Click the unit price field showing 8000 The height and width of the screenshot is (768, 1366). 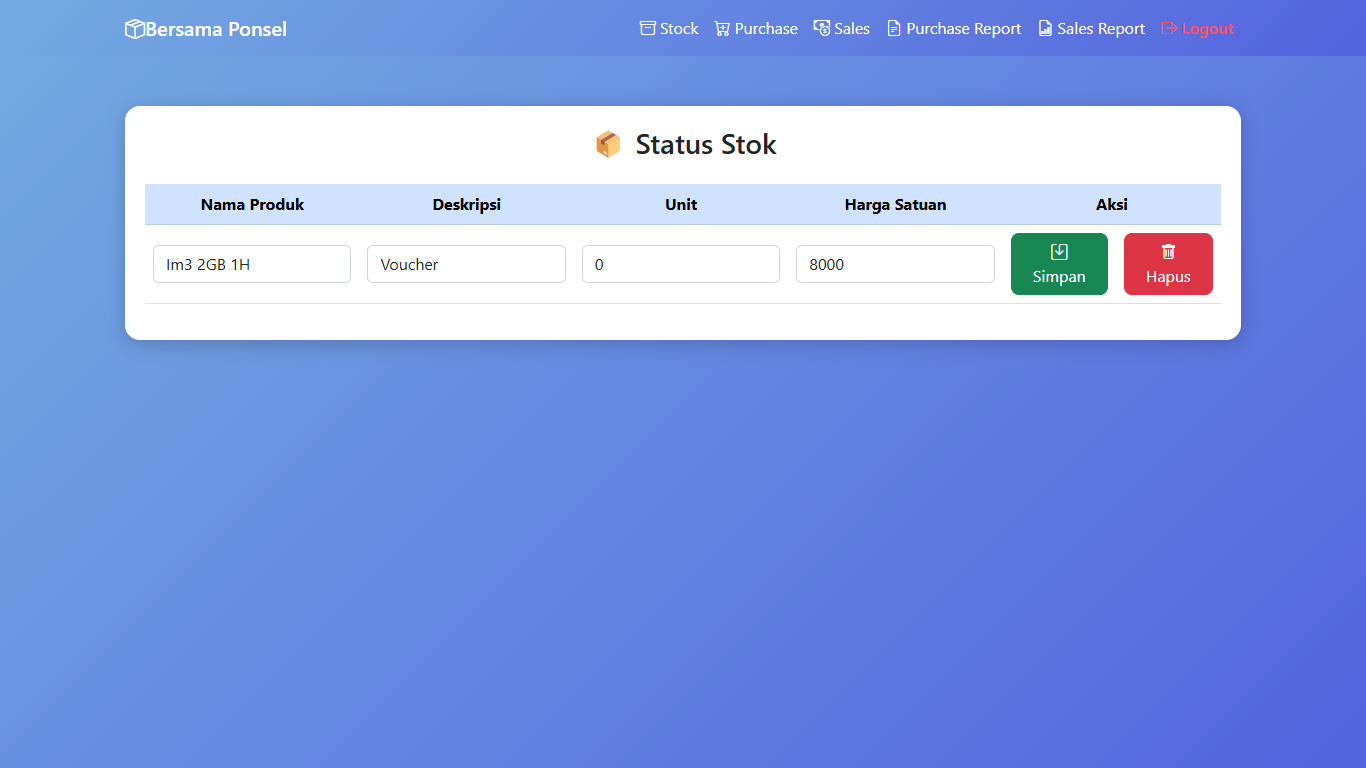895,264
